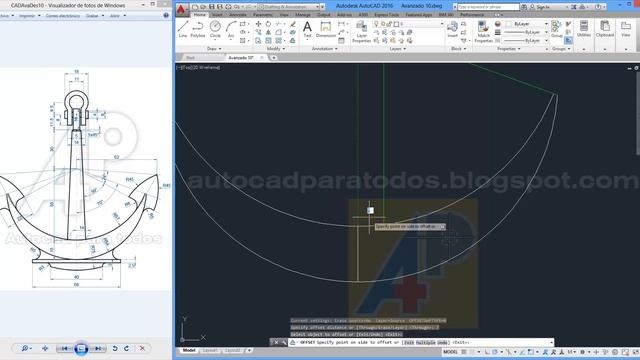Open the Utilities panel button
This screenshot has width=640, height=360.
(x=584, y=29)
